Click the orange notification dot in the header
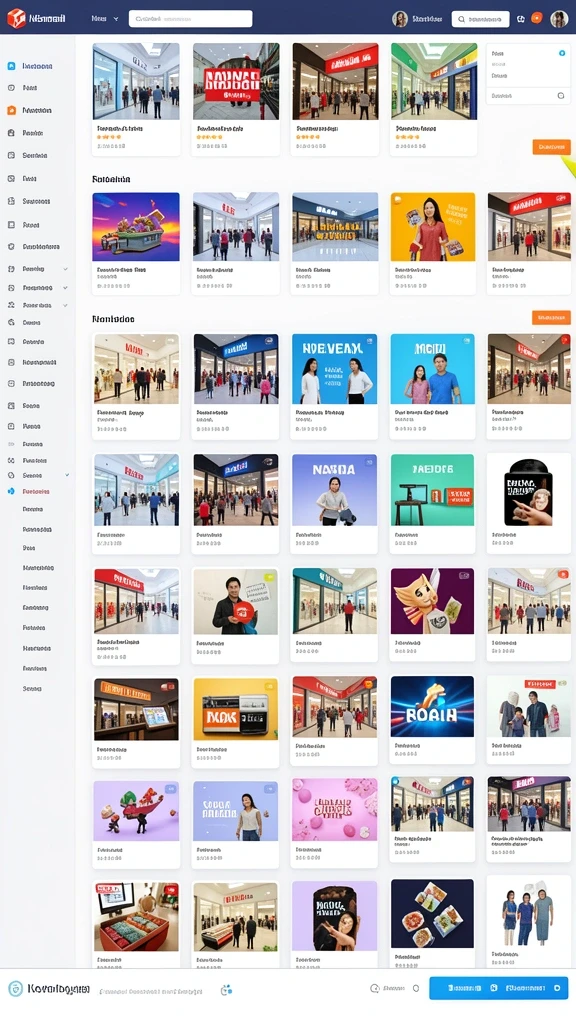576x1024 pixels. click(537, 18)
